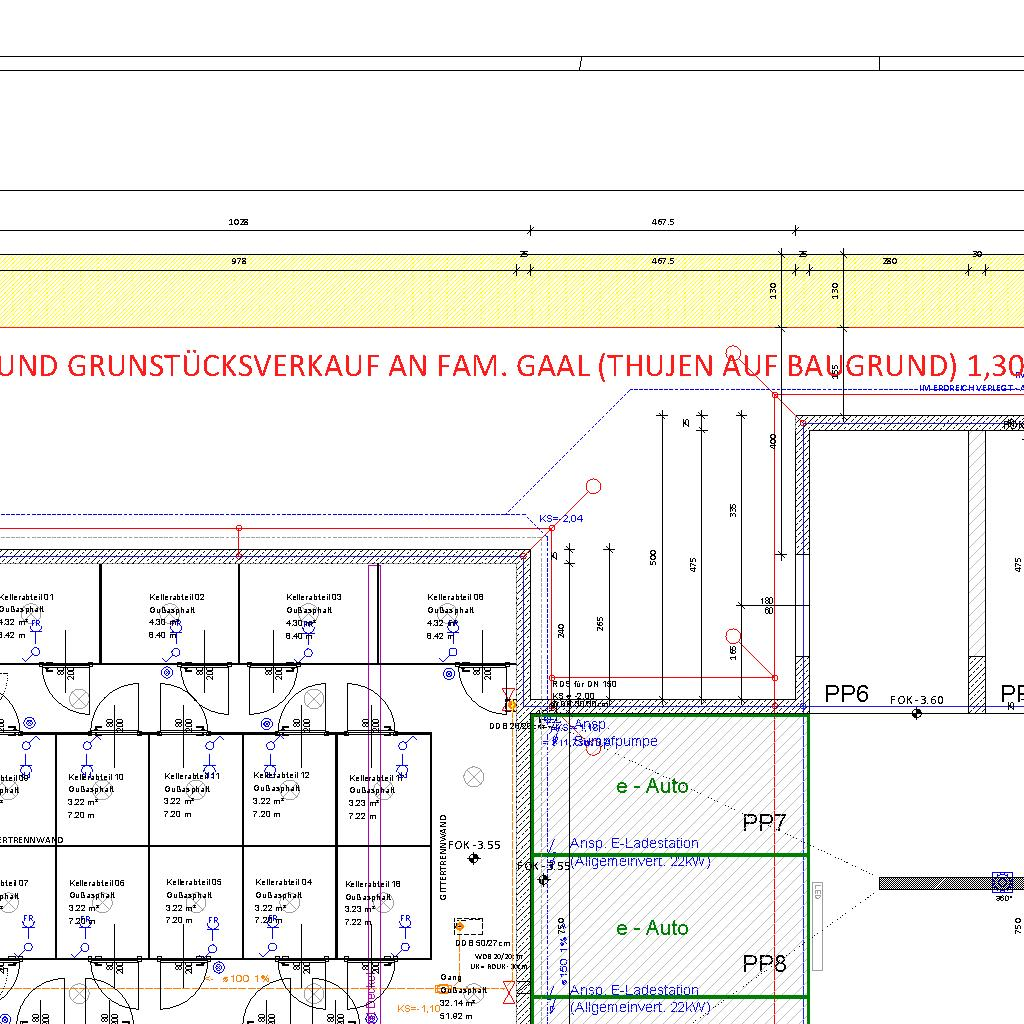
Task: Click the red circle next to the 165 dimension
Action: coord(733,636)
